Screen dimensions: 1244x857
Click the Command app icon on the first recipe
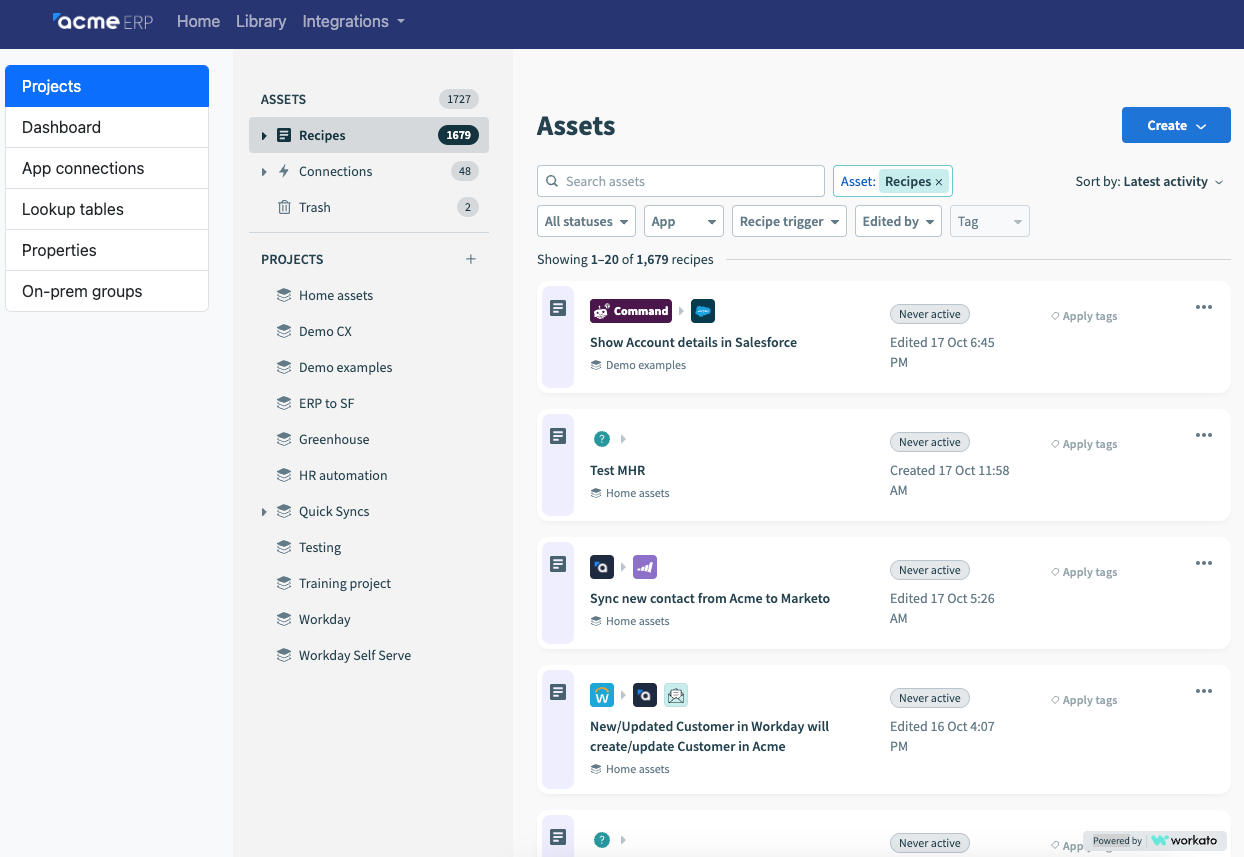(x=630, y=311)
